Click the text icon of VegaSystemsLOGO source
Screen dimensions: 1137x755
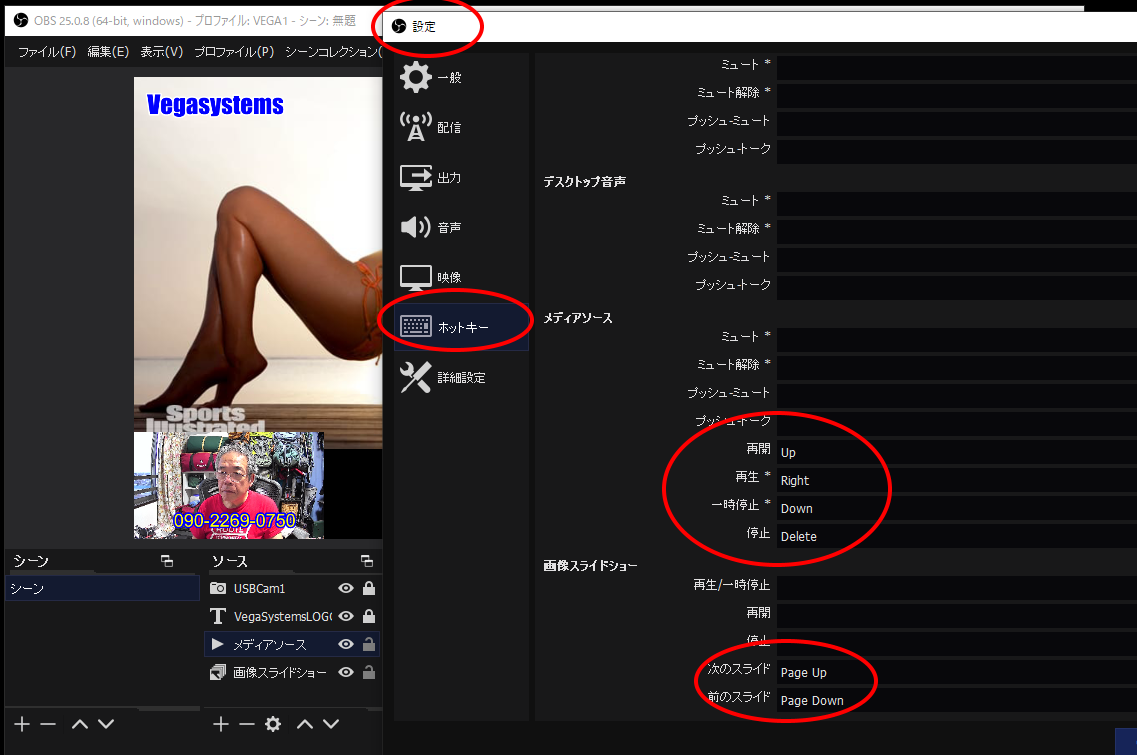pyautogui.click(x=218, y=616)
